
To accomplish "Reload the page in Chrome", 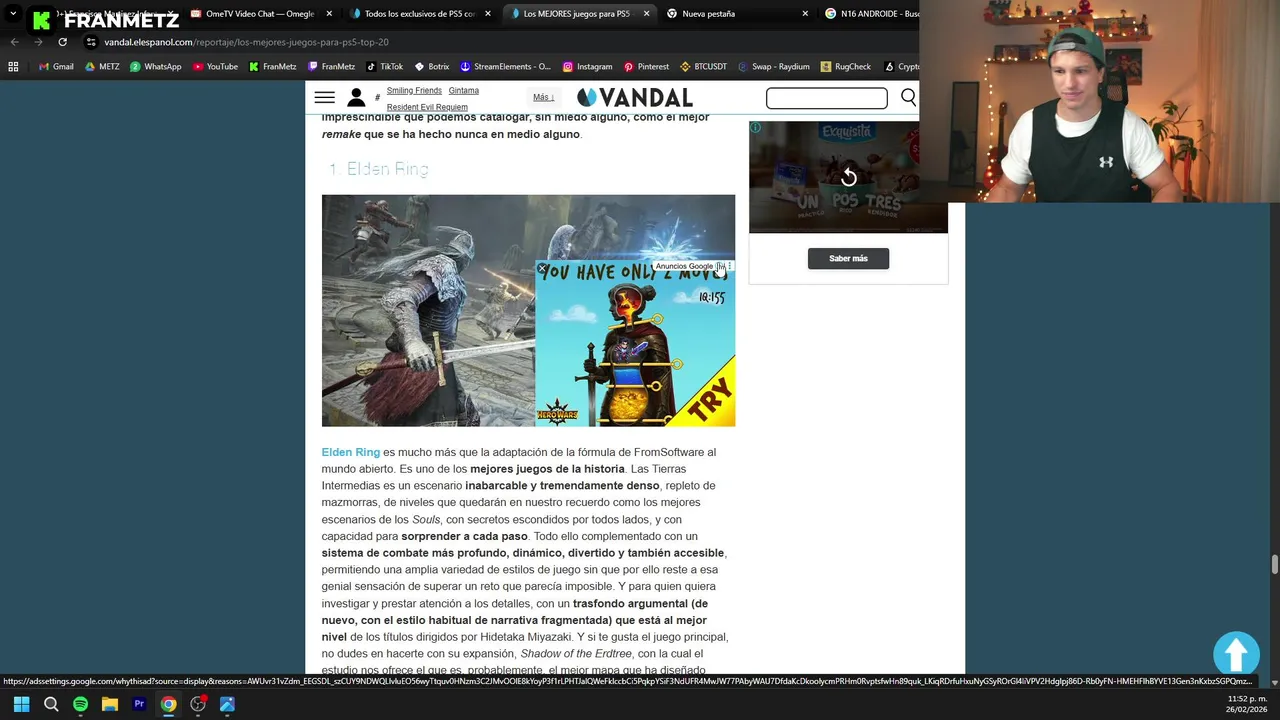I will (x=62, y=42).
